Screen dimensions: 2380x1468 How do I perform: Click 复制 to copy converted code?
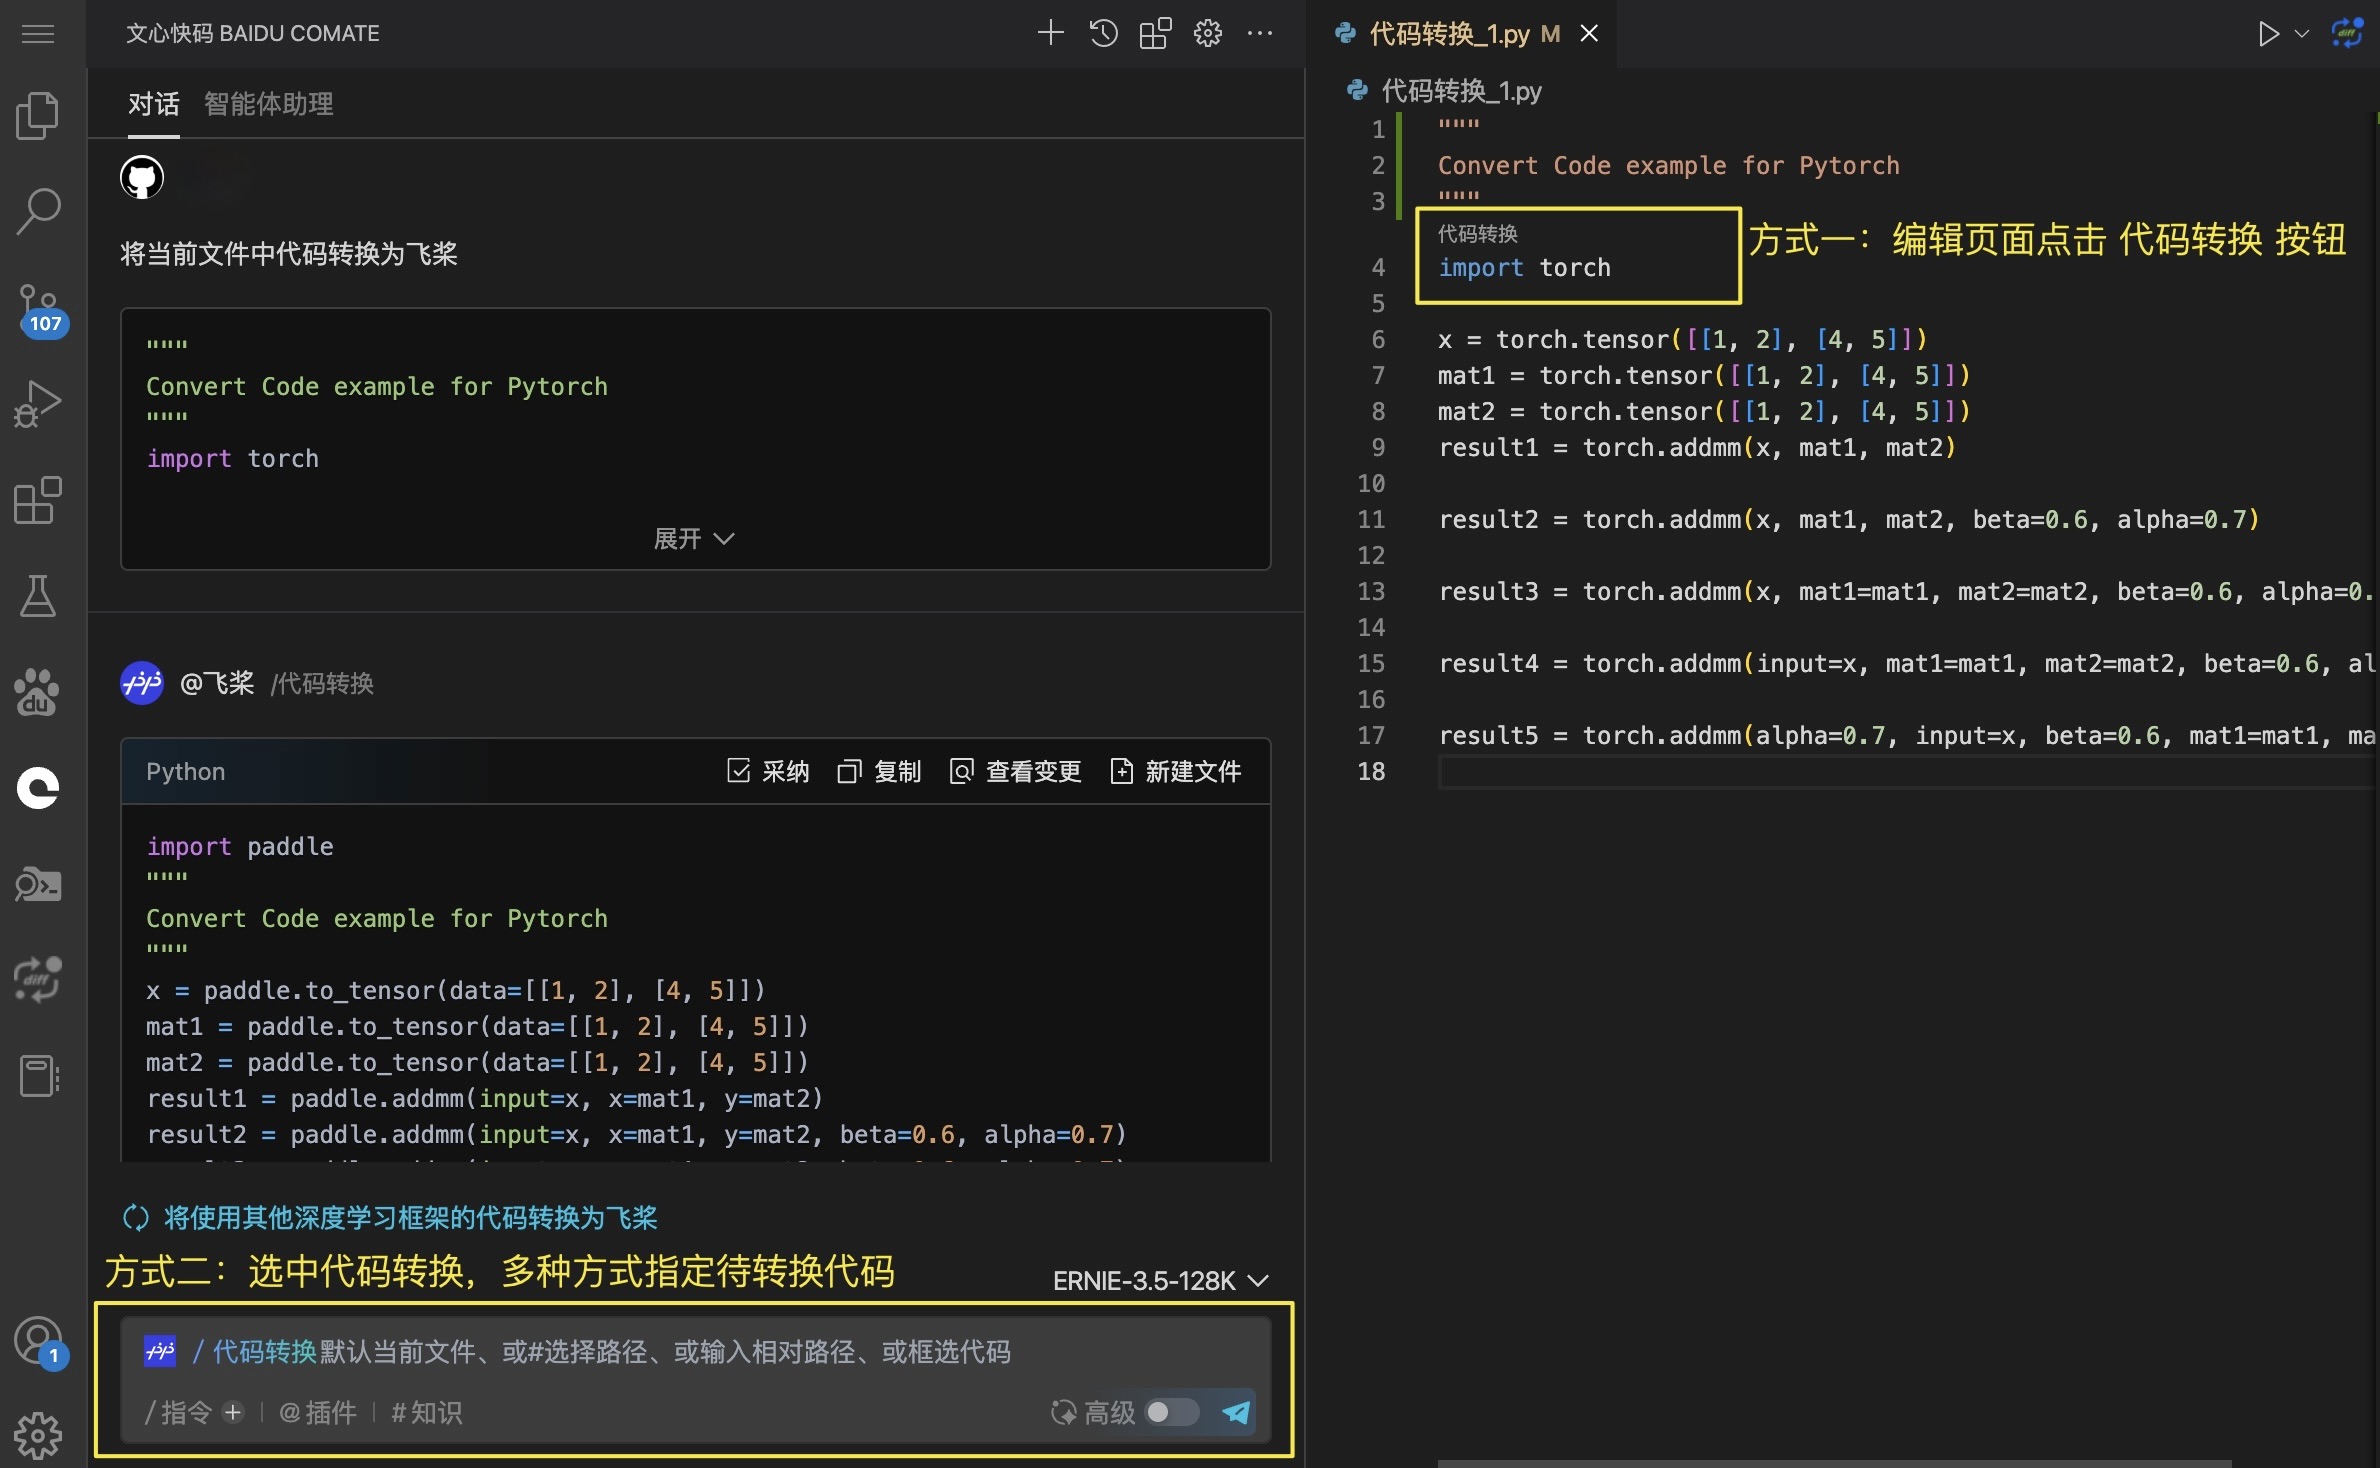[x=880, y=771]
